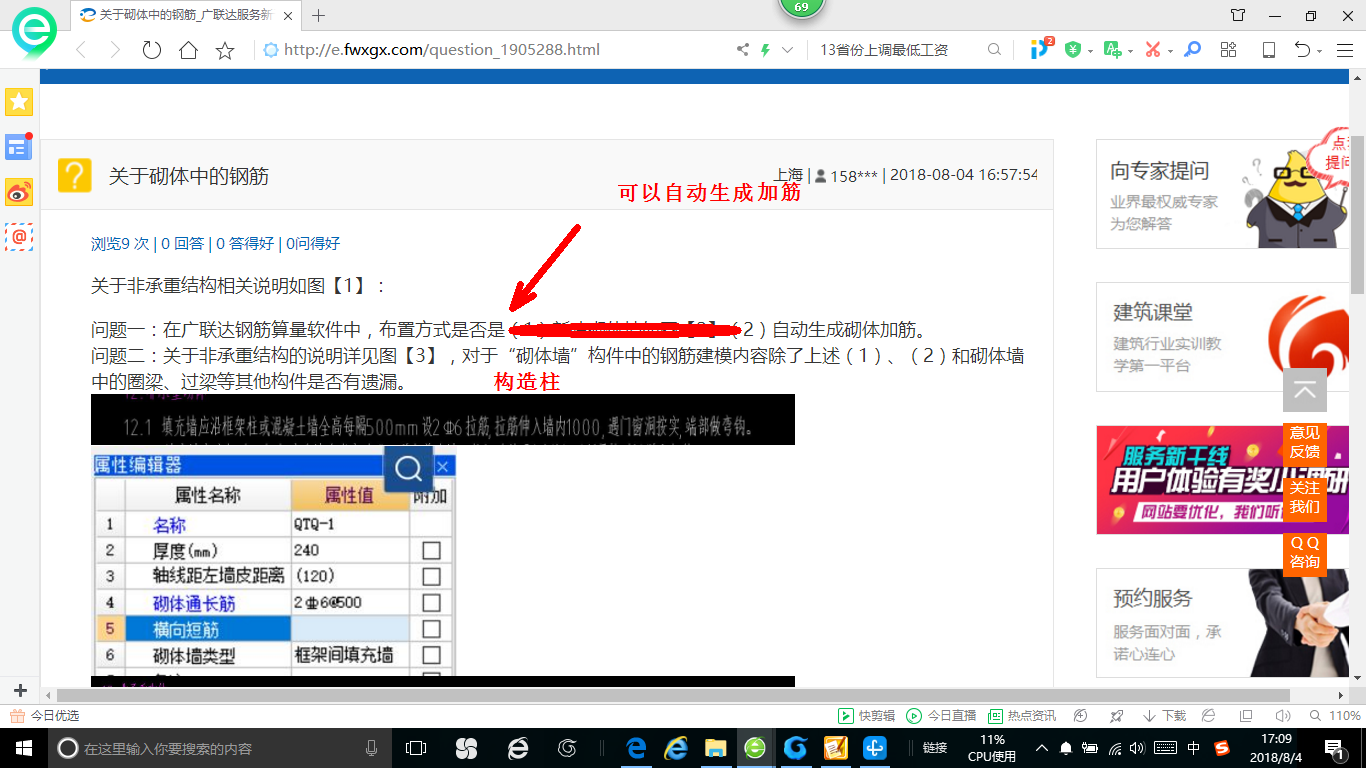Open the @ mail sidebar icon
Image resolution: width=1366 pixels, height=768 pixels.
(19, 237)
